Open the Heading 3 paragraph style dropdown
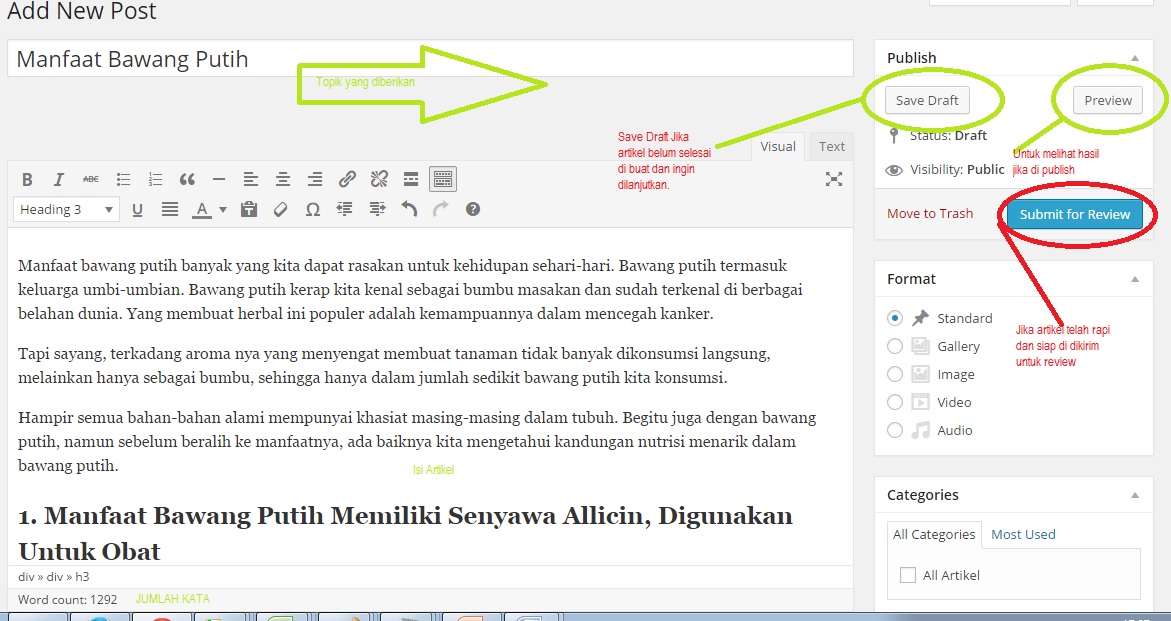This screenshot has width=1171, height=621. (66, 209)
